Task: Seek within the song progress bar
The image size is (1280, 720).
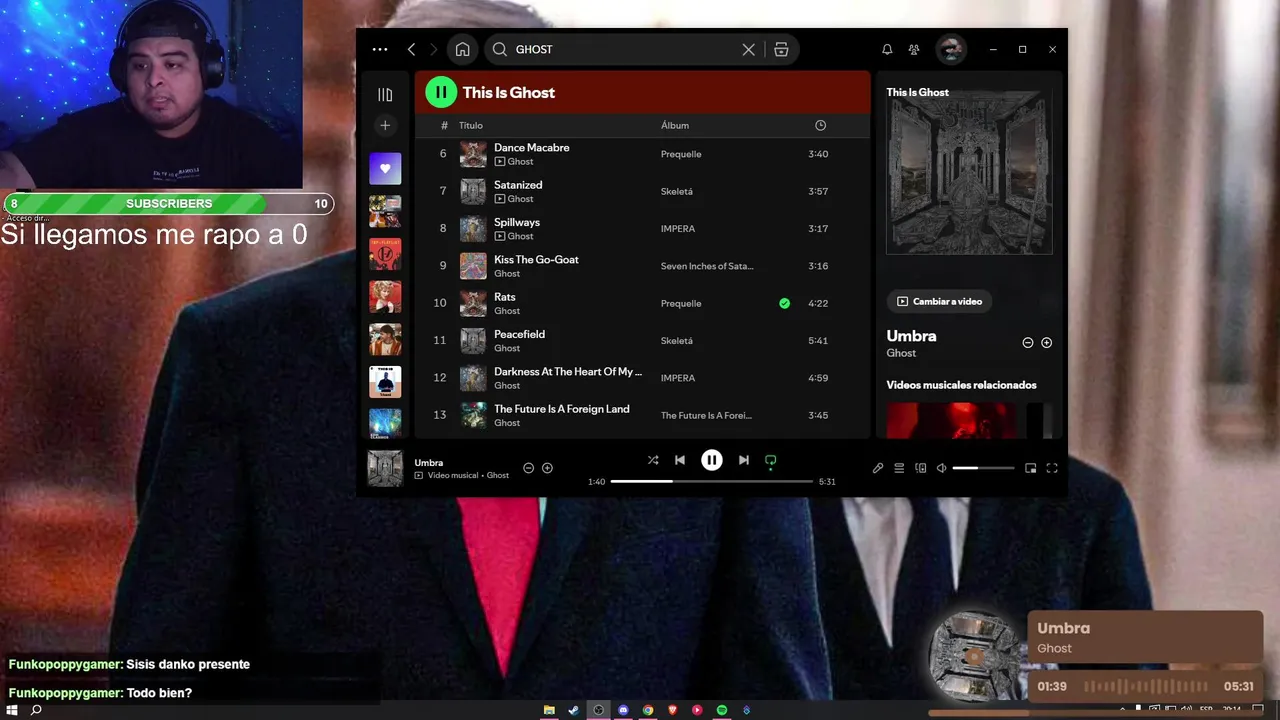Action: click(711, 481)
